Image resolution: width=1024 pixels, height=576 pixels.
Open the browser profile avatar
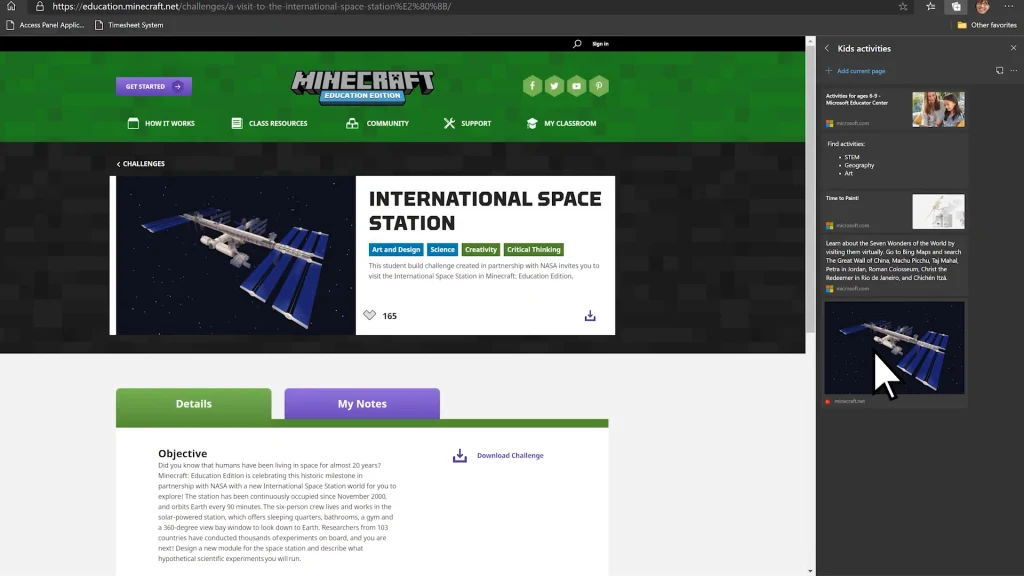(x=983, y=7)
